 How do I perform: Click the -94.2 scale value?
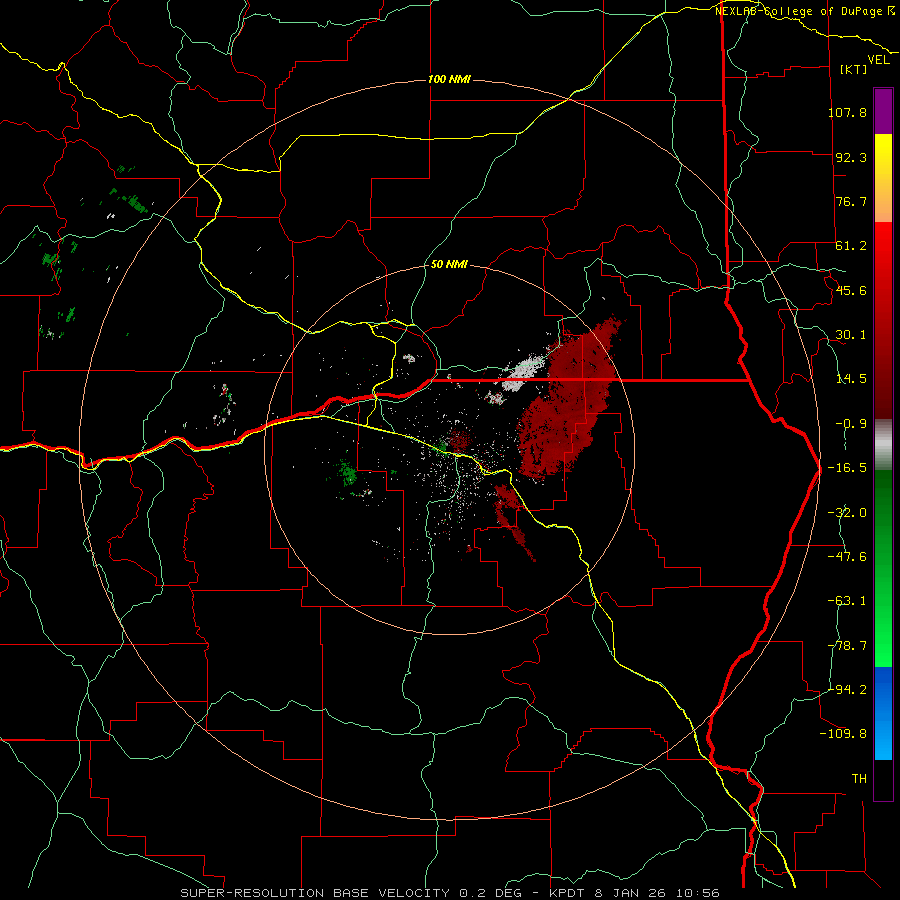(847, 689)
